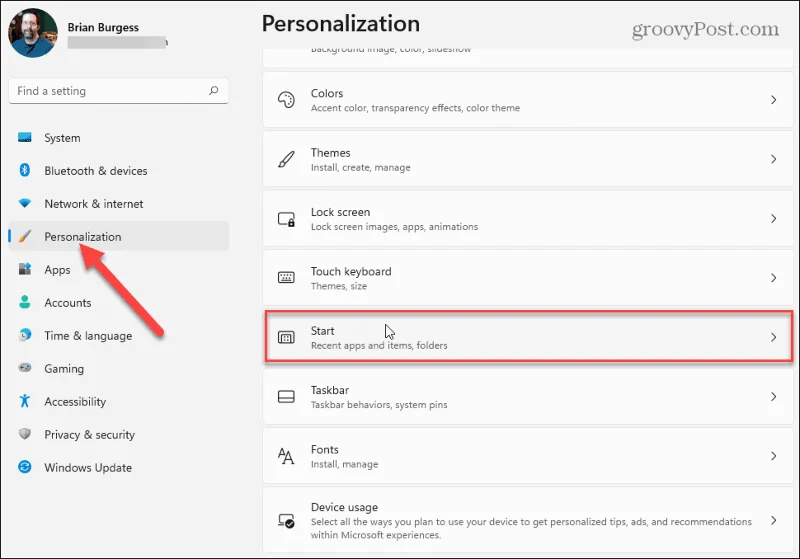Expand the Start row chevron

(x=773, y=337)
